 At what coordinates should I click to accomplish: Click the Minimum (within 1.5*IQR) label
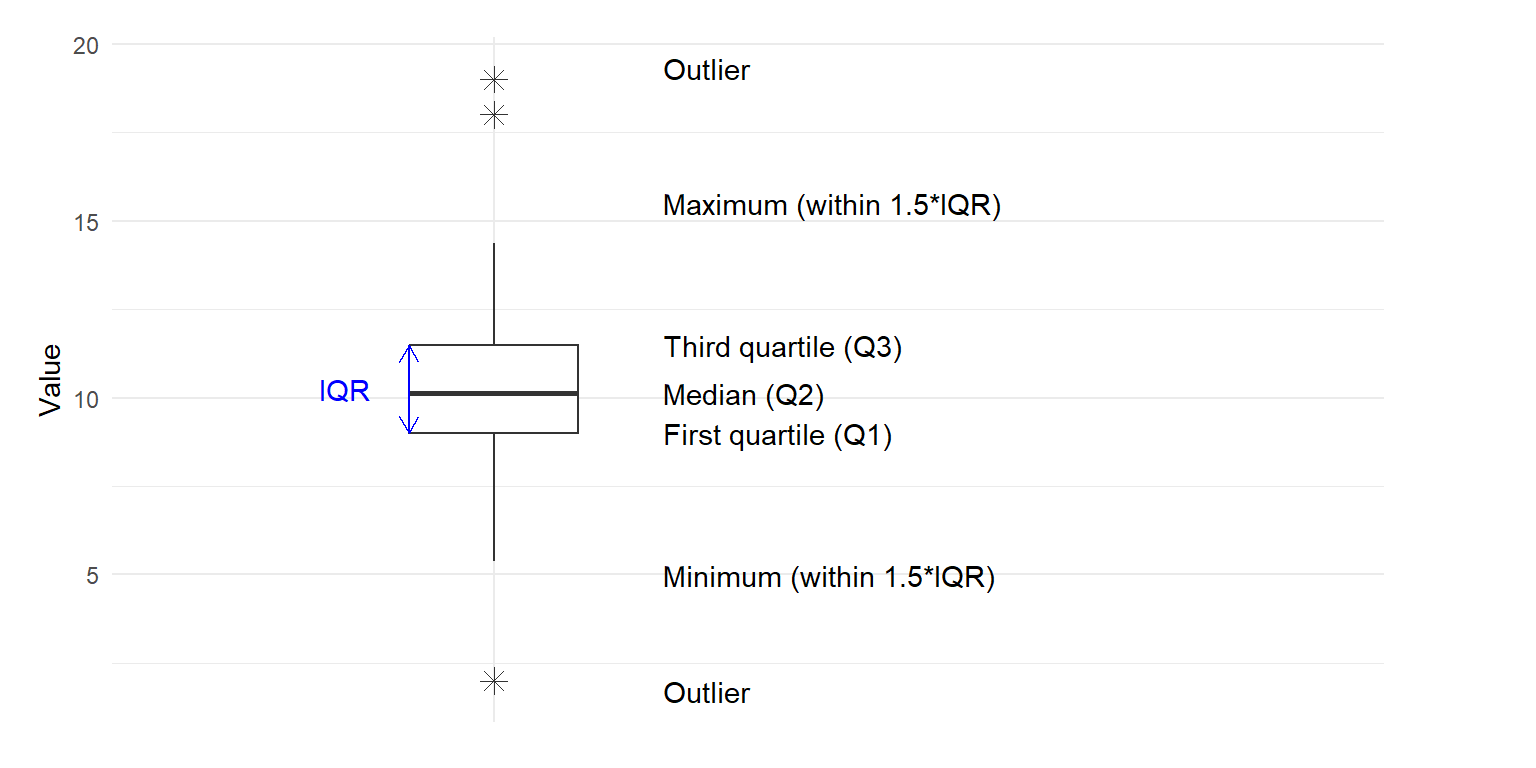pyautogui.click(x=829, y=578)
